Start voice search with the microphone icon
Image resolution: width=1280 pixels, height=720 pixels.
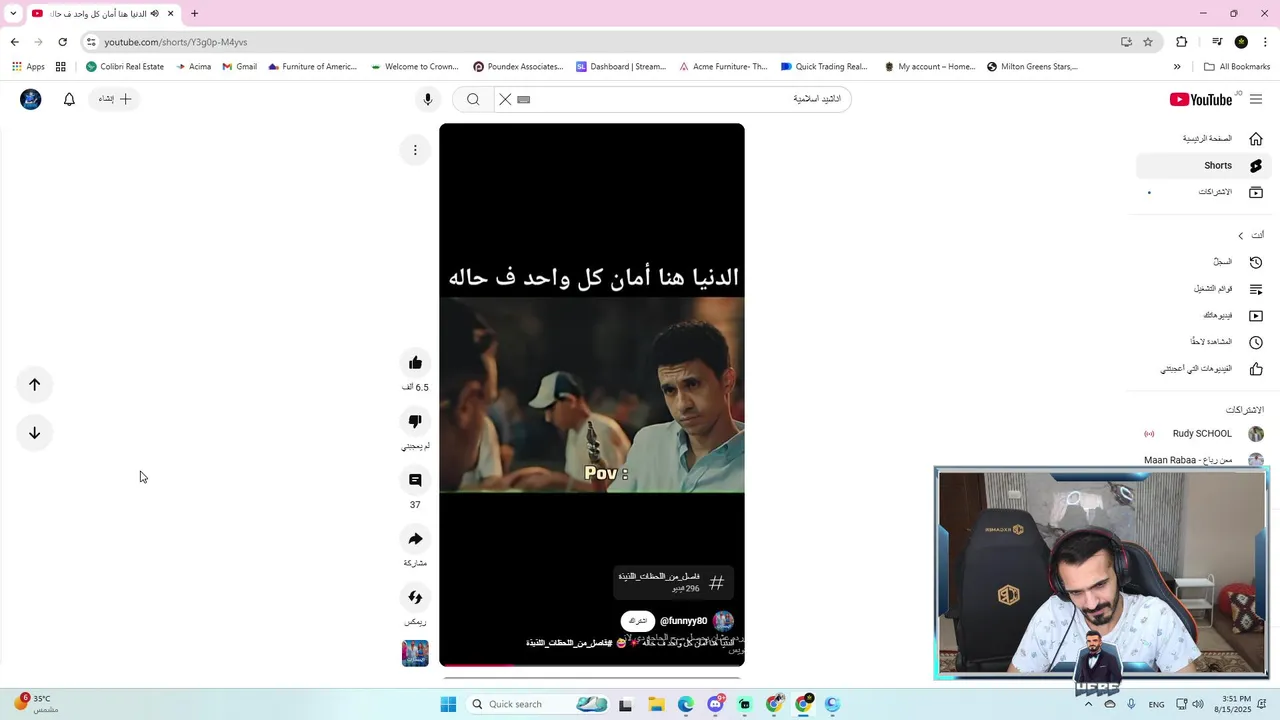[428, 99]
